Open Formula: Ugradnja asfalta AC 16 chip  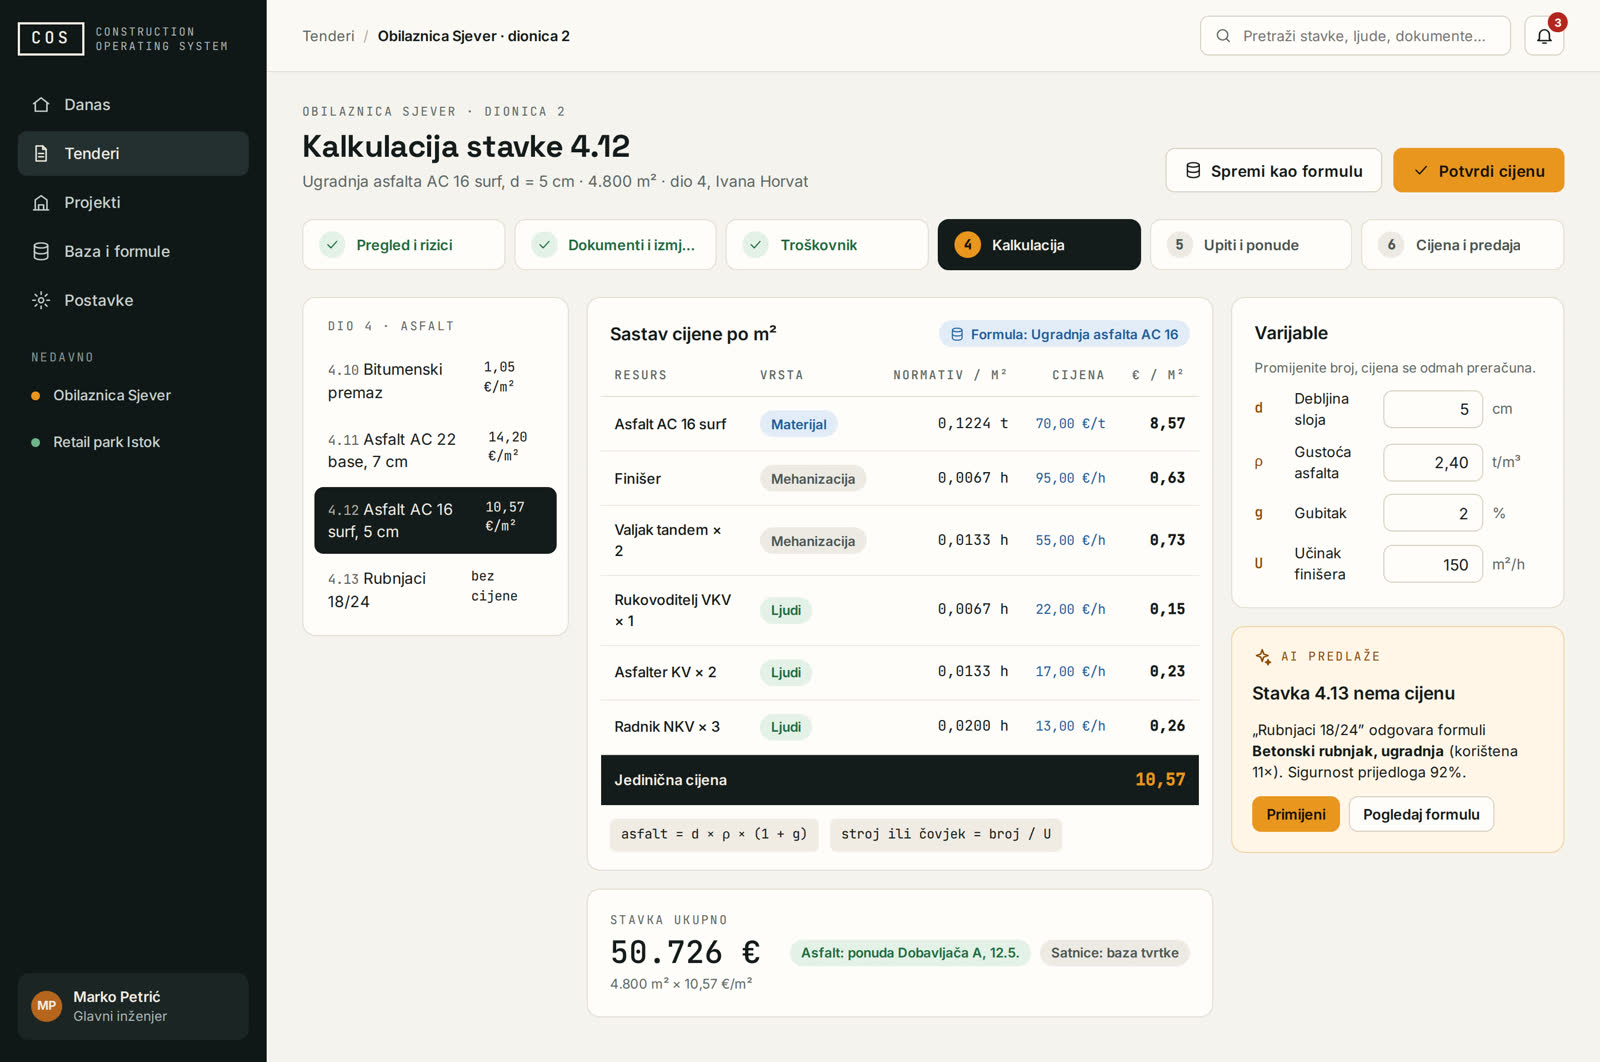pyautogui.click(x=1064, y=334)
